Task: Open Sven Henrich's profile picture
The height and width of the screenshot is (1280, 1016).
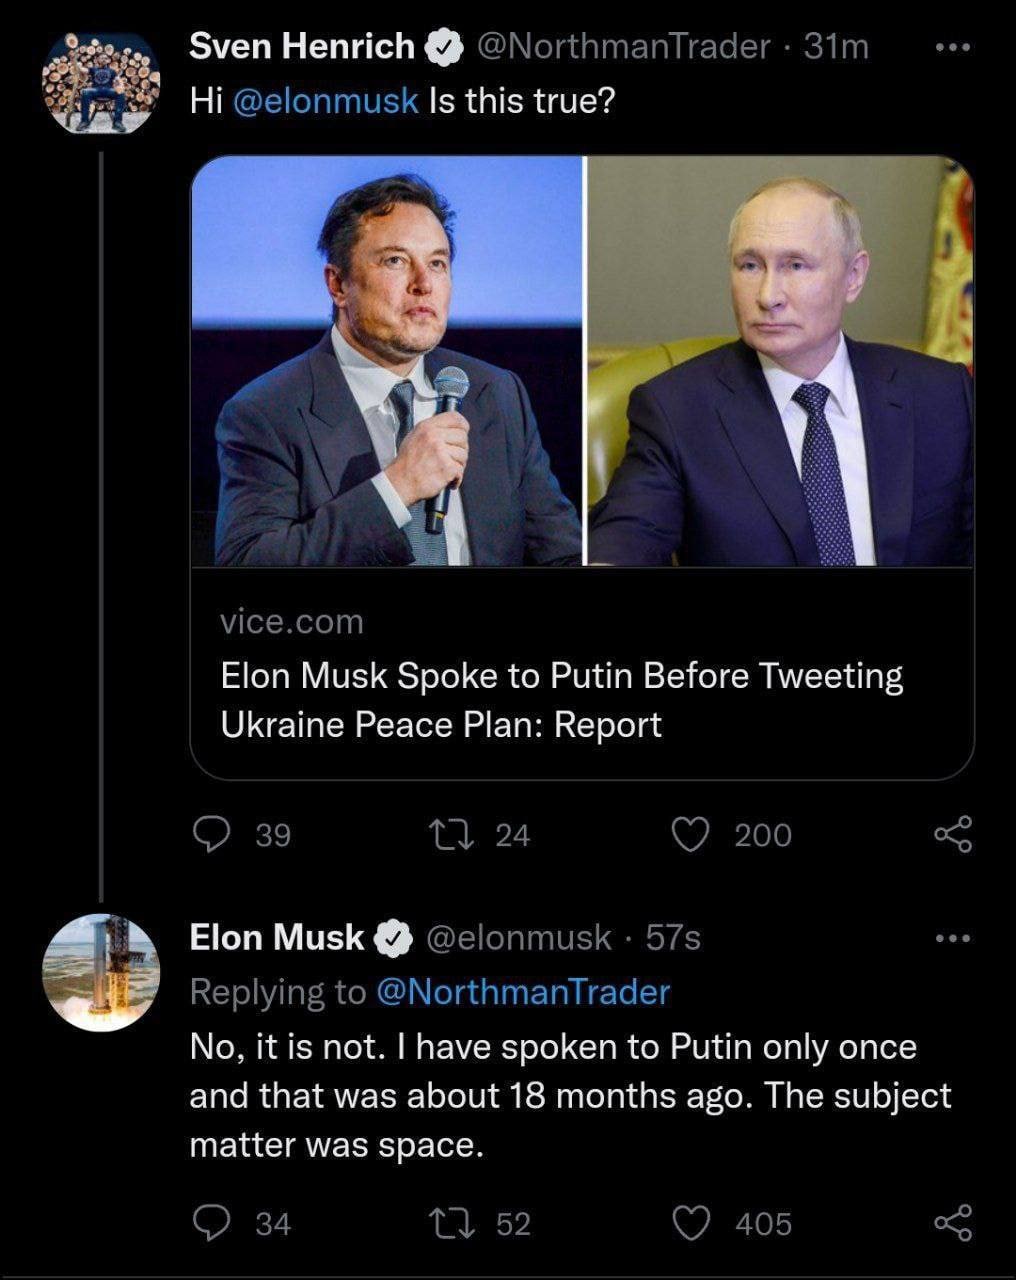Action: click(x=101, y=82)
